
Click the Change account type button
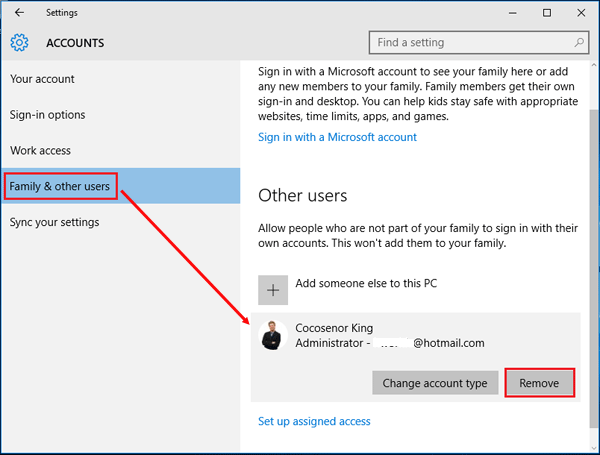click(x=435, y=383)
